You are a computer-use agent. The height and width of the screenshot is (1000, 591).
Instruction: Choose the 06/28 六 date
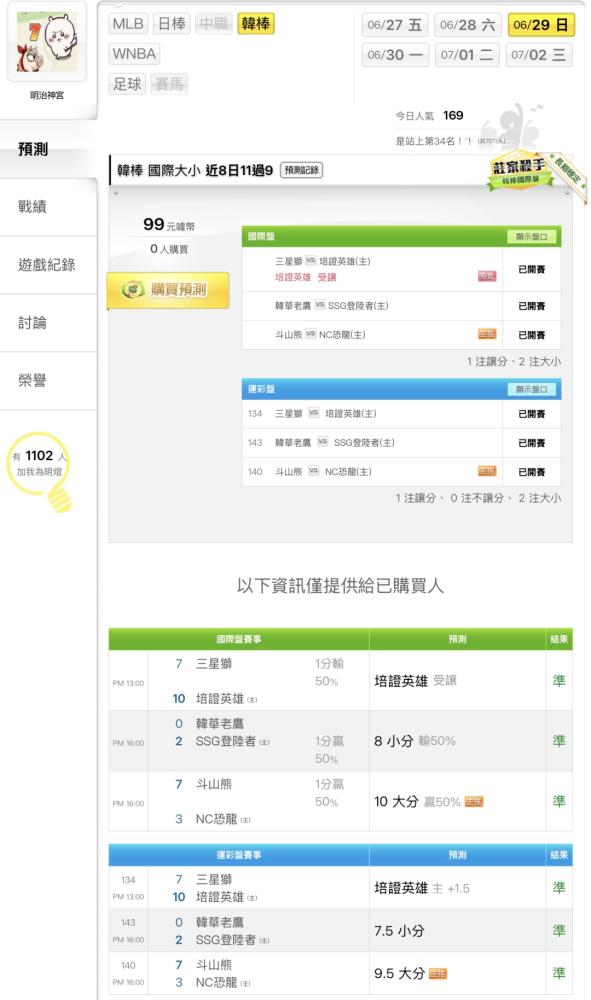468,25
